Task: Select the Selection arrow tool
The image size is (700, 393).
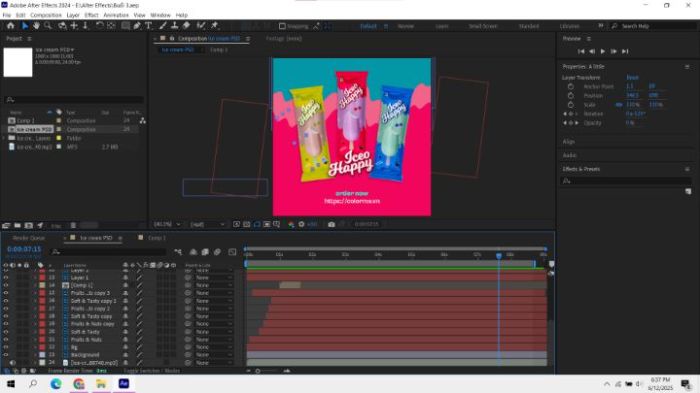Action: (x=25, y=26)
